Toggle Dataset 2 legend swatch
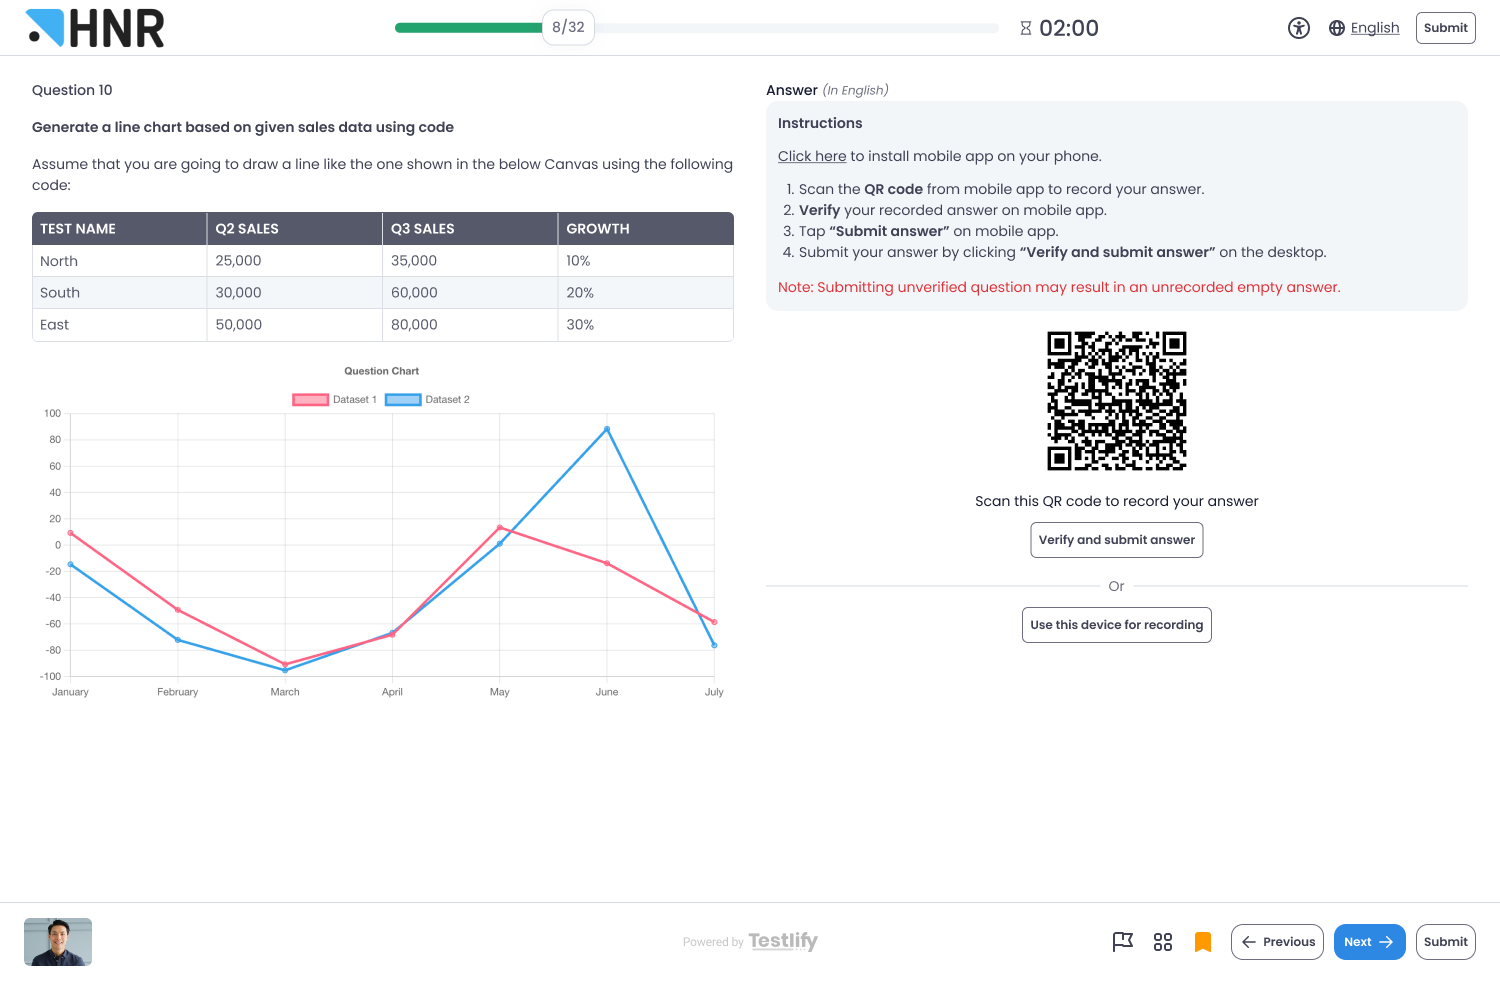Screen dimensions: 1500x982 [403, 400]
